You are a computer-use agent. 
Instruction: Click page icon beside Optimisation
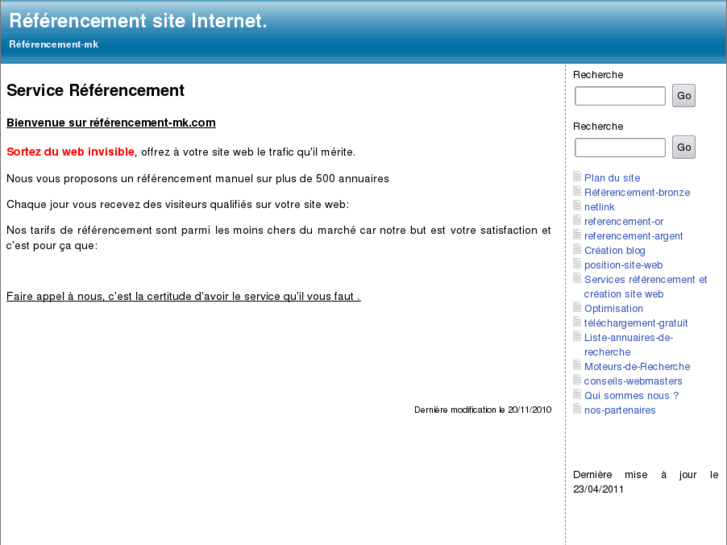(577, 307)
